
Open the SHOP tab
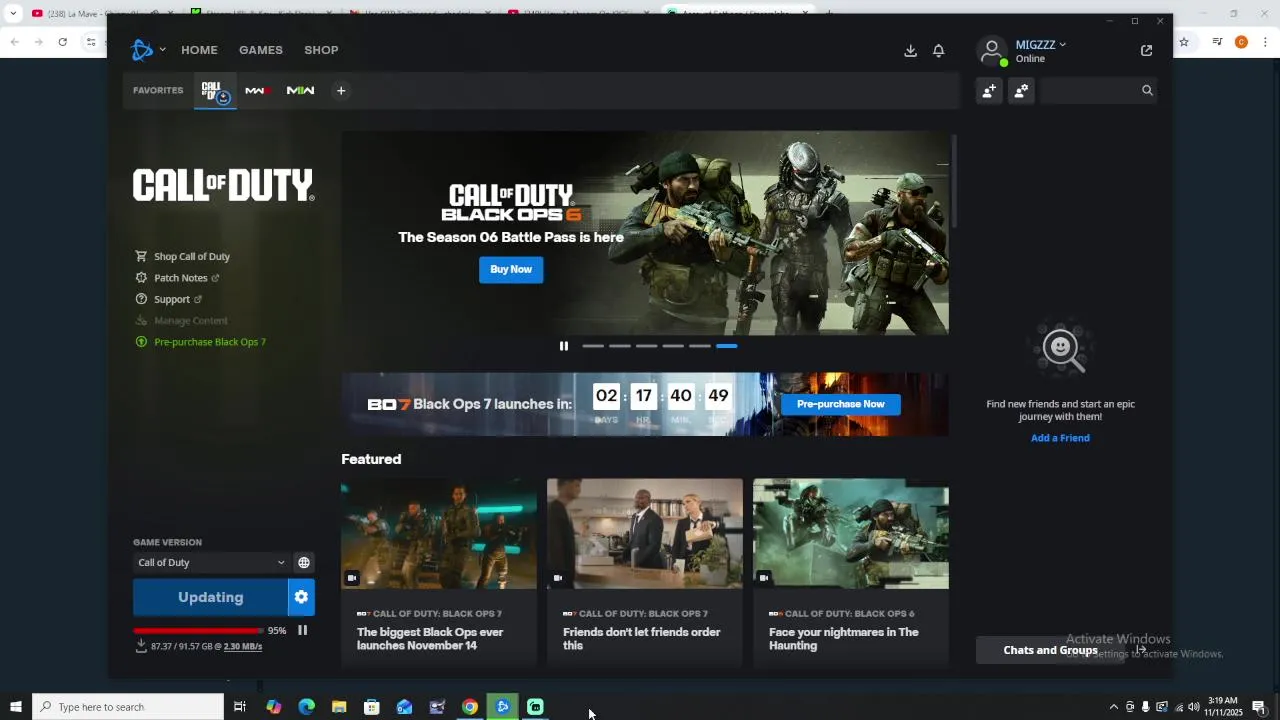tap(321, 50)
